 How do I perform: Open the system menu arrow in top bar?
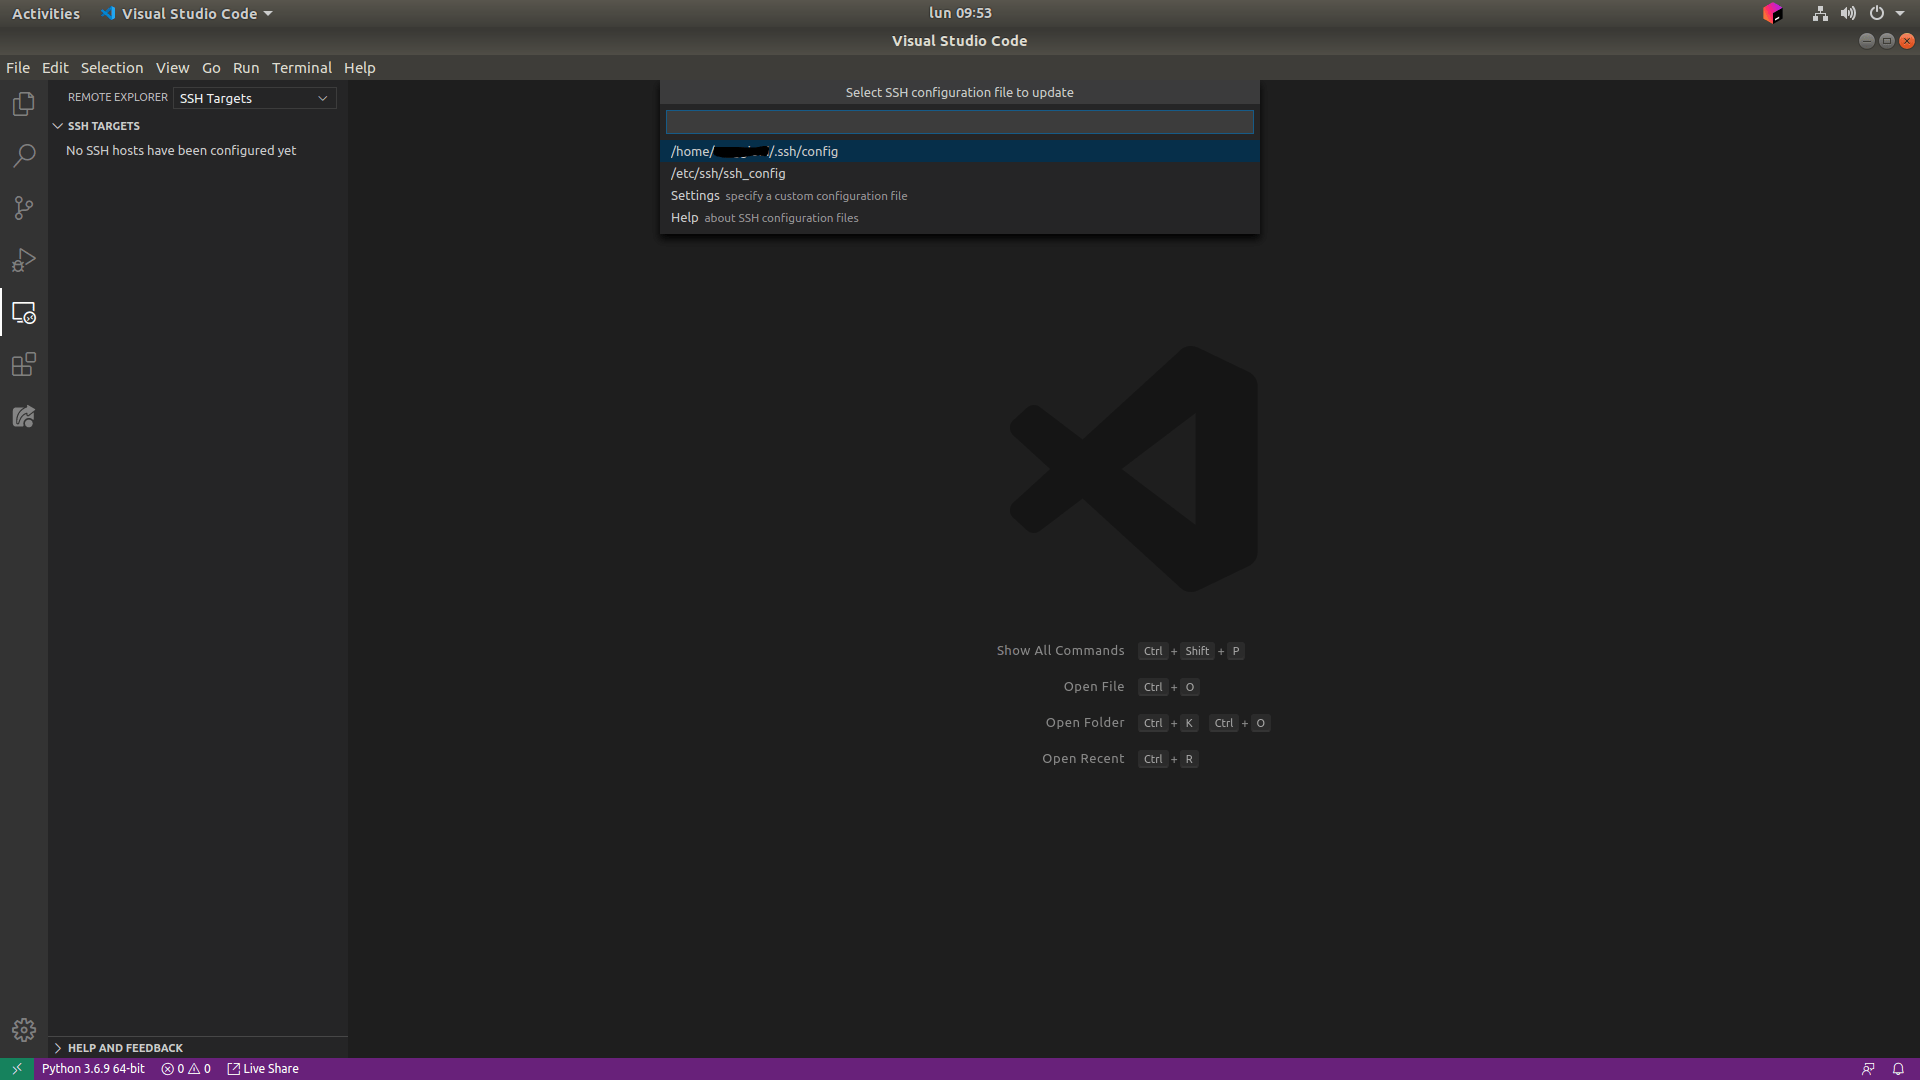point(1900,14)
